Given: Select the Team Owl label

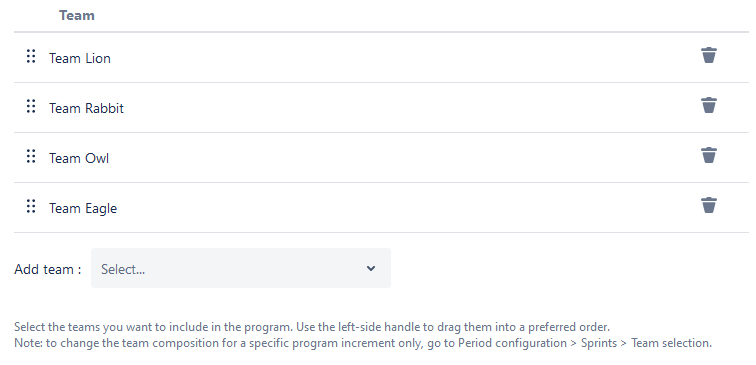Looking at the screenshot, I should (x=79, y=158).
